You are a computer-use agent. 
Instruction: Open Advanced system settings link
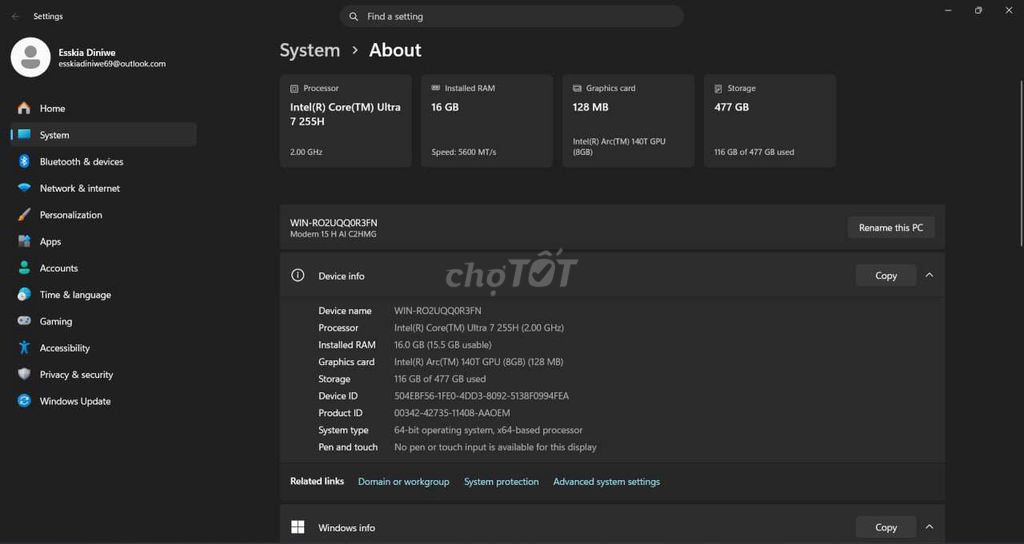[x=606, y=481]
